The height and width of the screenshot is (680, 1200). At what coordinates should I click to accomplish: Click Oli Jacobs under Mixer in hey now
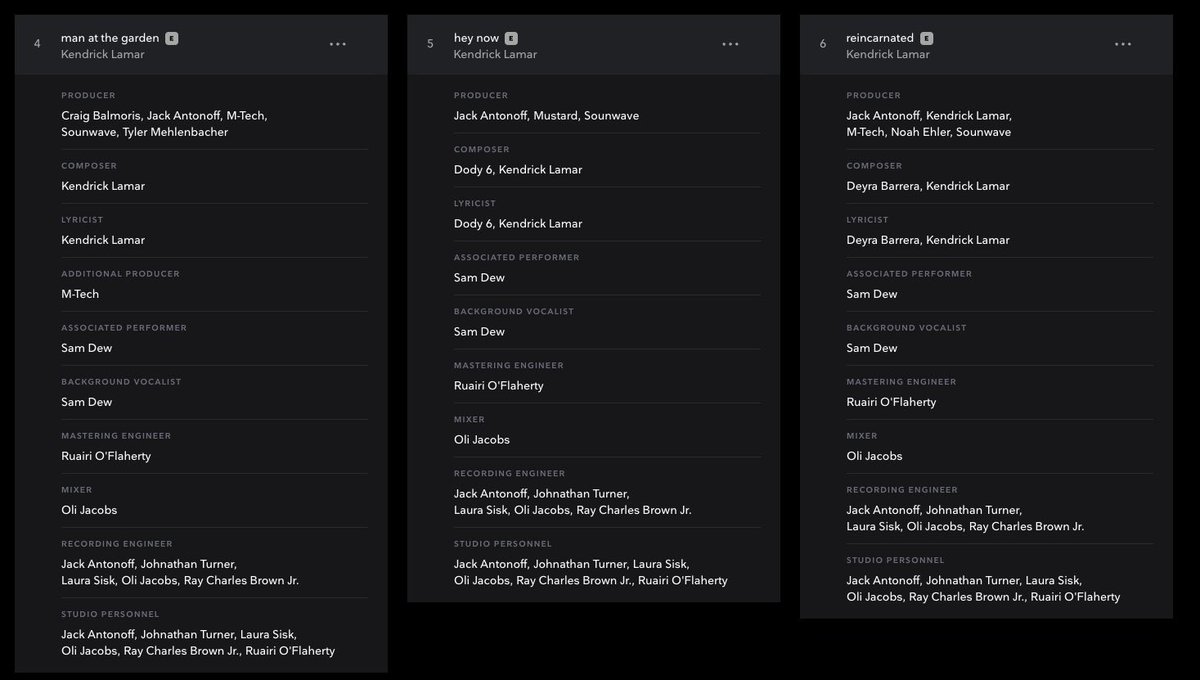(x=482, y=440)
